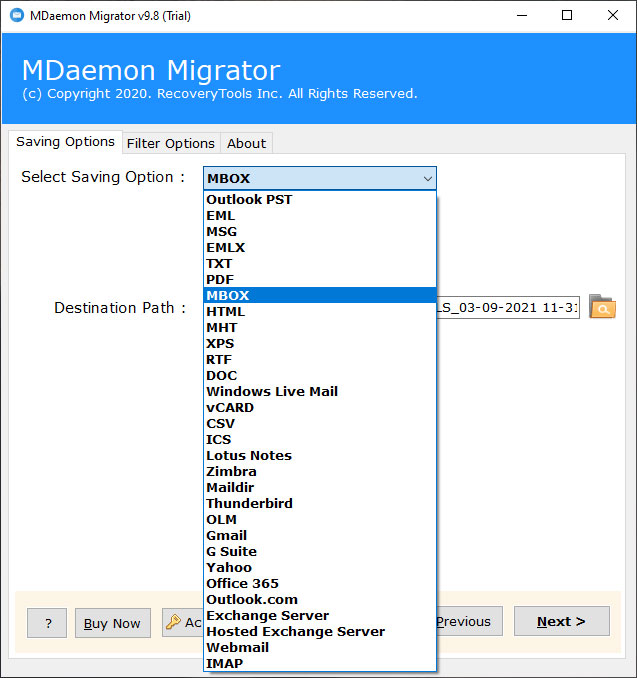Click the folder browse icon

[602, 307]
